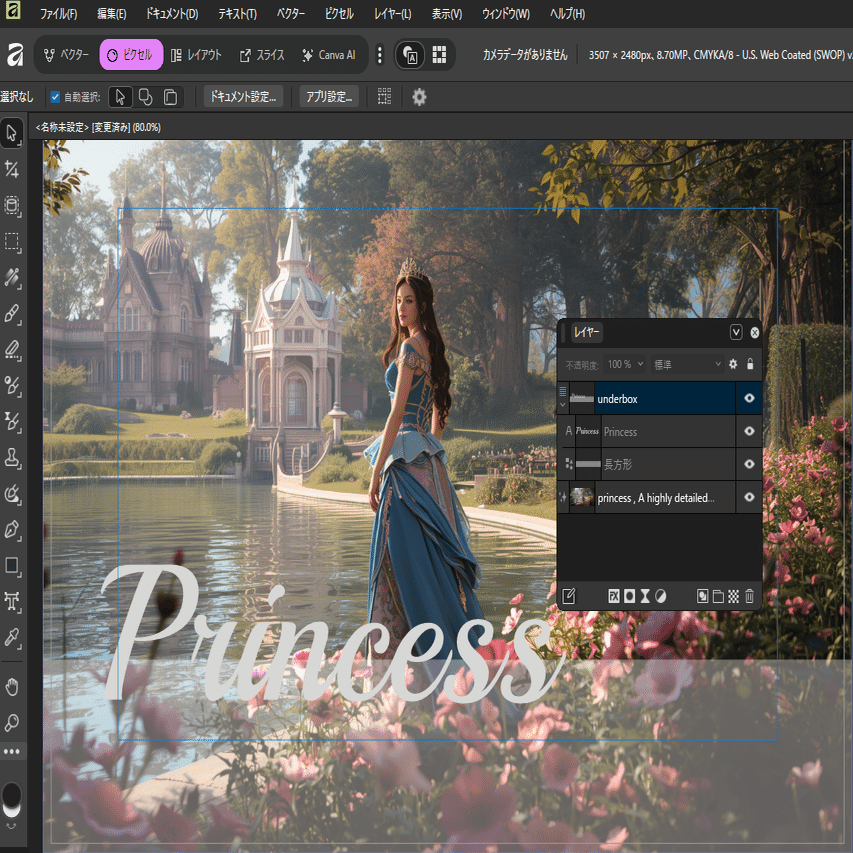Select the Dodge Brush tool
The image size is (853, 853).
(11, 385)
